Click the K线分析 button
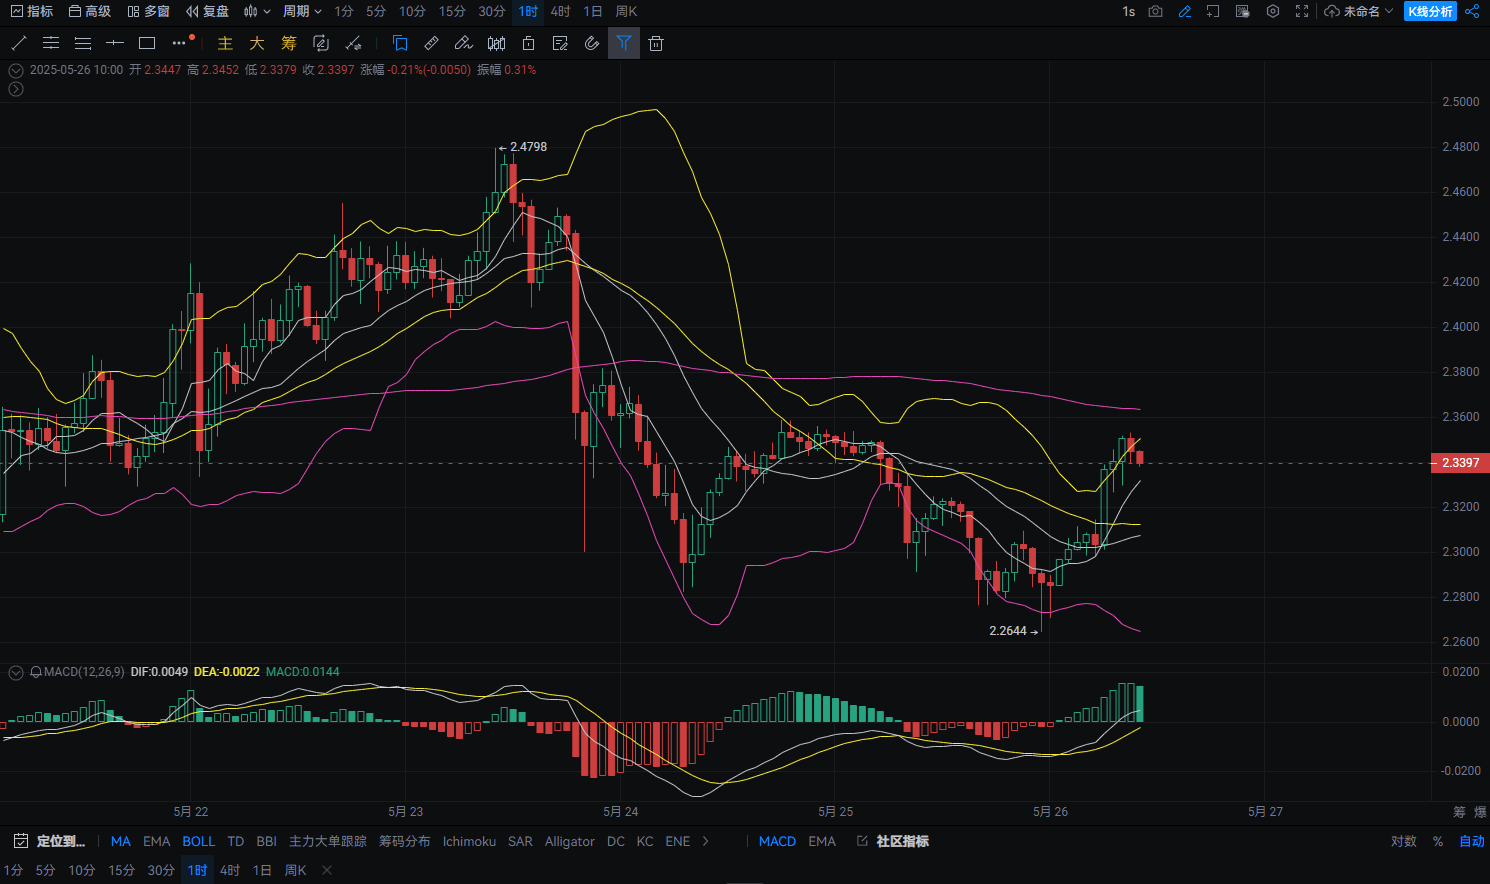1490x884 pixels. (x=1430, y=11)
